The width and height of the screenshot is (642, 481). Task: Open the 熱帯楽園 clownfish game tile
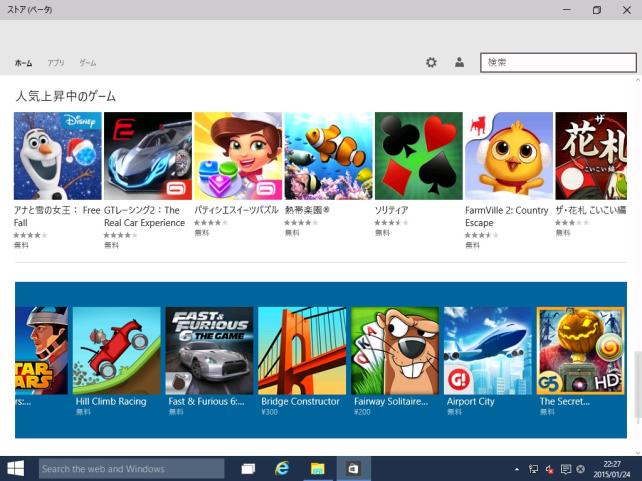[328, 156]
